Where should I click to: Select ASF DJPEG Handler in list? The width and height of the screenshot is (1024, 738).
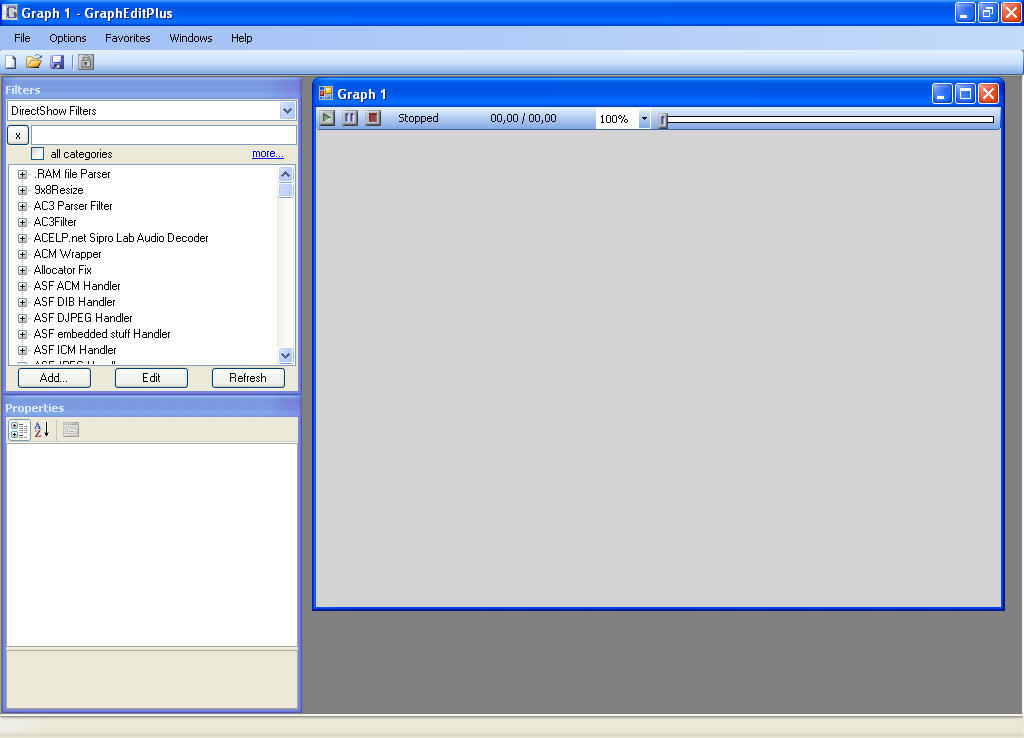tap(83, 318)
